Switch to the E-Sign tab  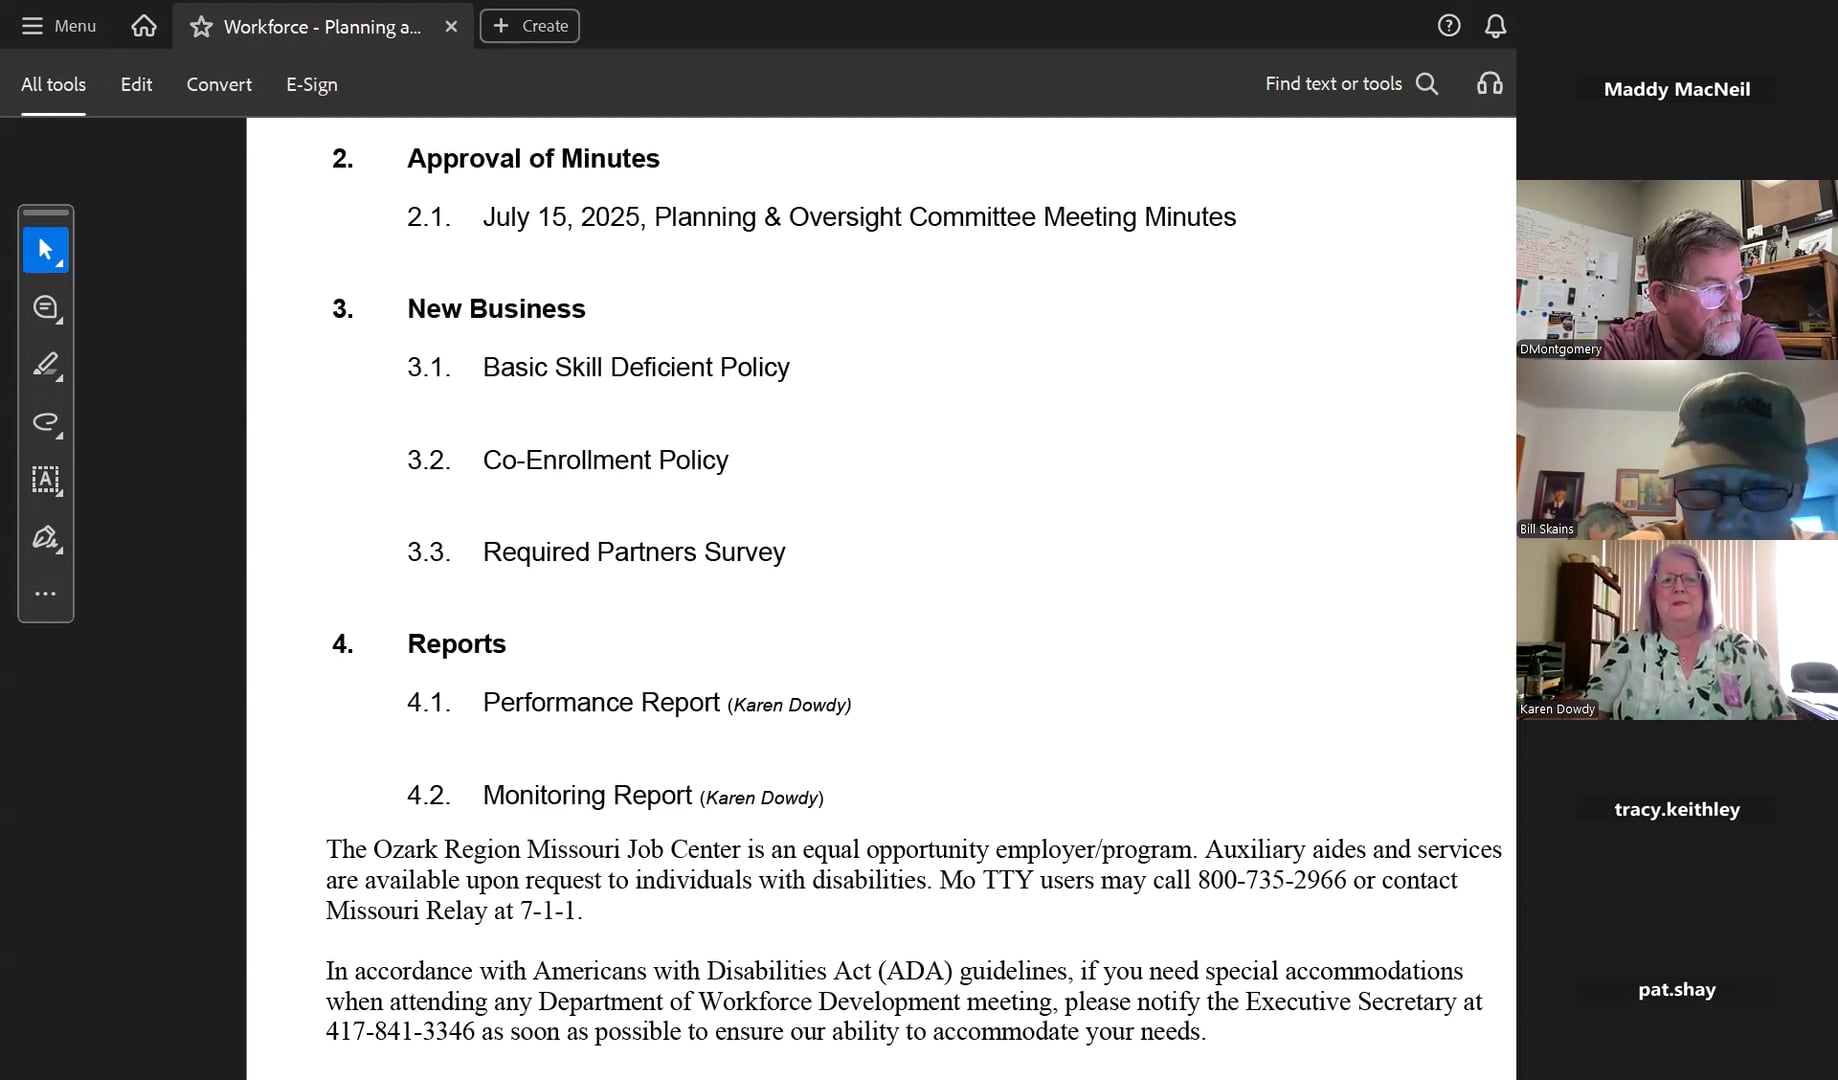tap(311, 84)
